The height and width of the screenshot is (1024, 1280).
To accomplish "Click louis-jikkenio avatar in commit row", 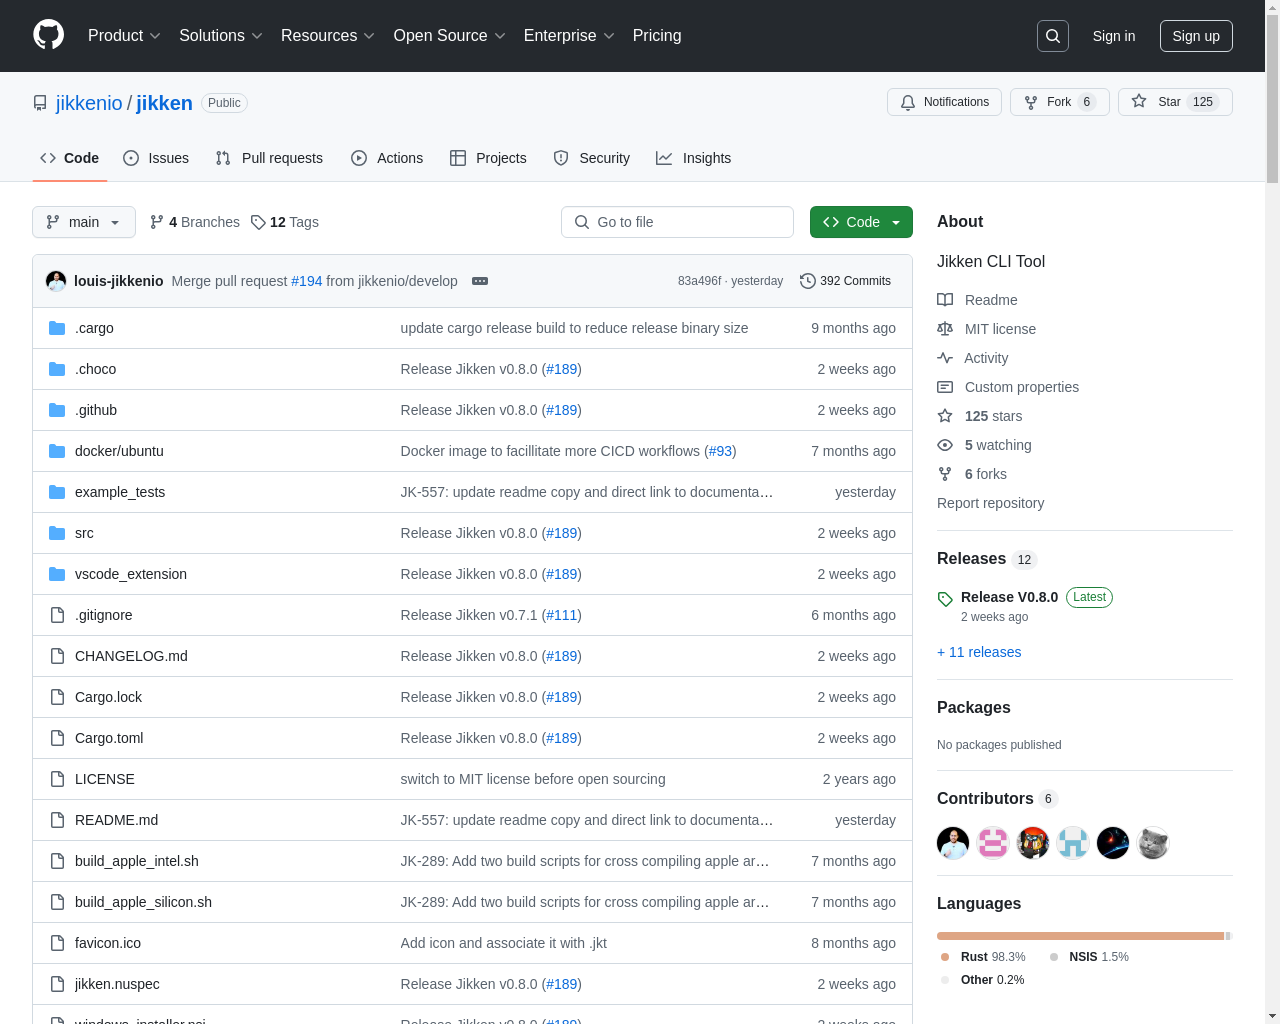I will [x=56, y=281].
